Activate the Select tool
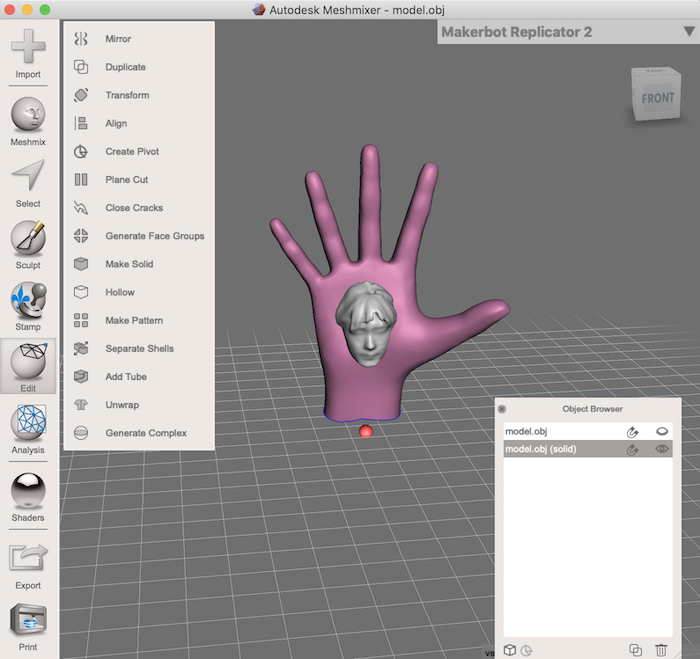This screenshot has height=659, width=700. [x=28, y=184]
